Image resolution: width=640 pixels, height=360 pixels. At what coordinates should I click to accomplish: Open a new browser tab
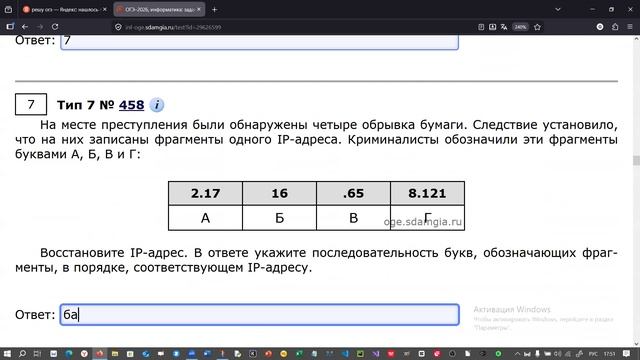pyautogui.click(x=214, y=9)
